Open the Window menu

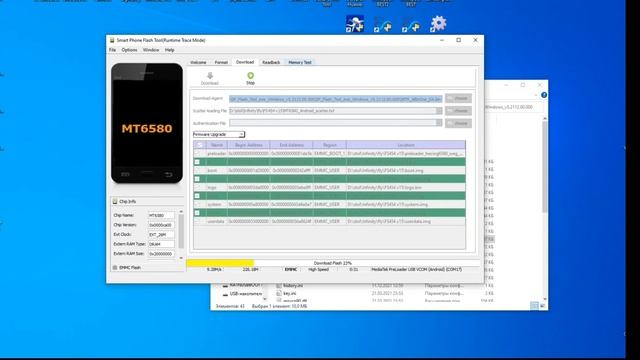(151, 50)
